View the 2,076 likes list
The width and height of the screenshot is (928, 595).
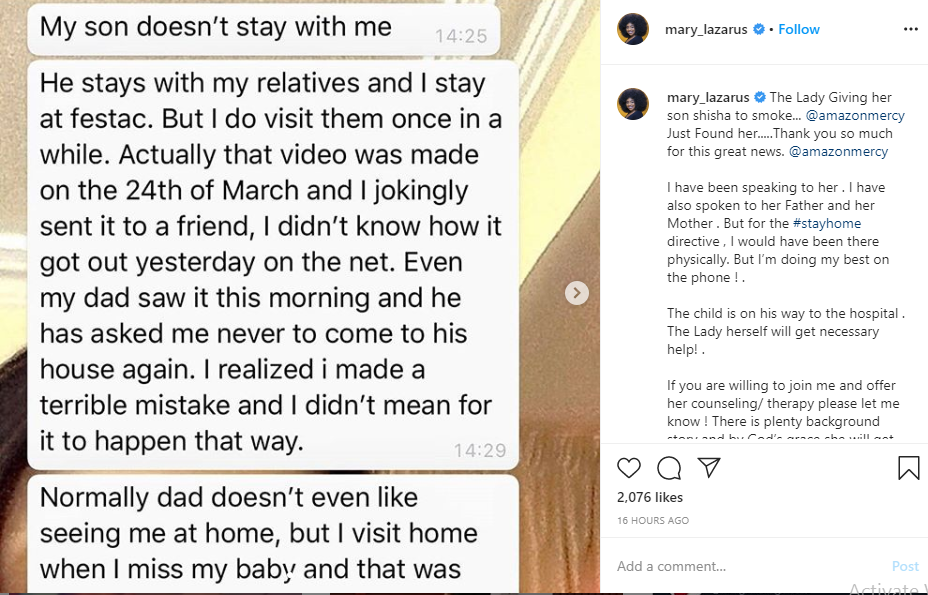click(650, 497)
